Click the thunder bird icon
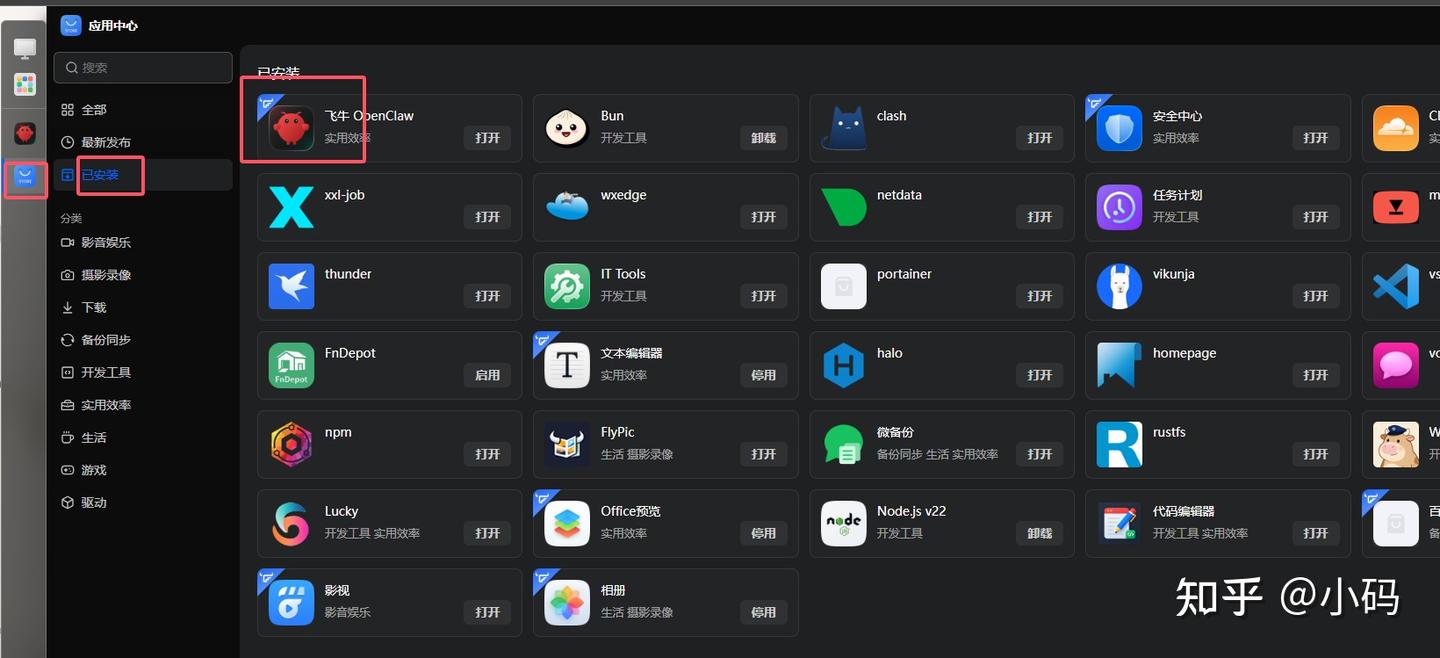 click(291, 286)
